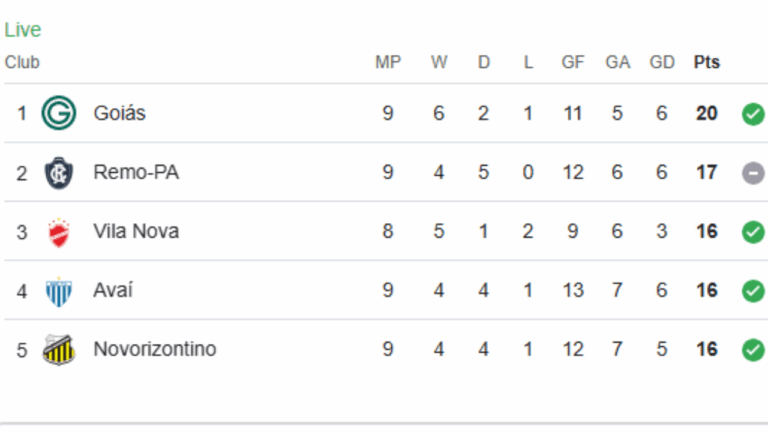
Task: Click Novorizontino green checkmark status icon
Action: point(753,350)
